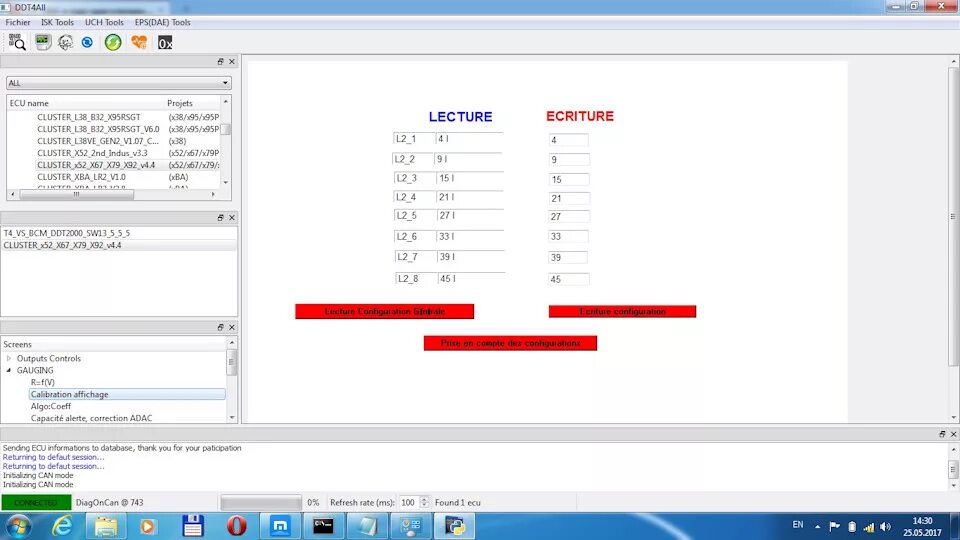Click the green CONNECTED status button
This screenshot has height=540, width=960.
36,503
